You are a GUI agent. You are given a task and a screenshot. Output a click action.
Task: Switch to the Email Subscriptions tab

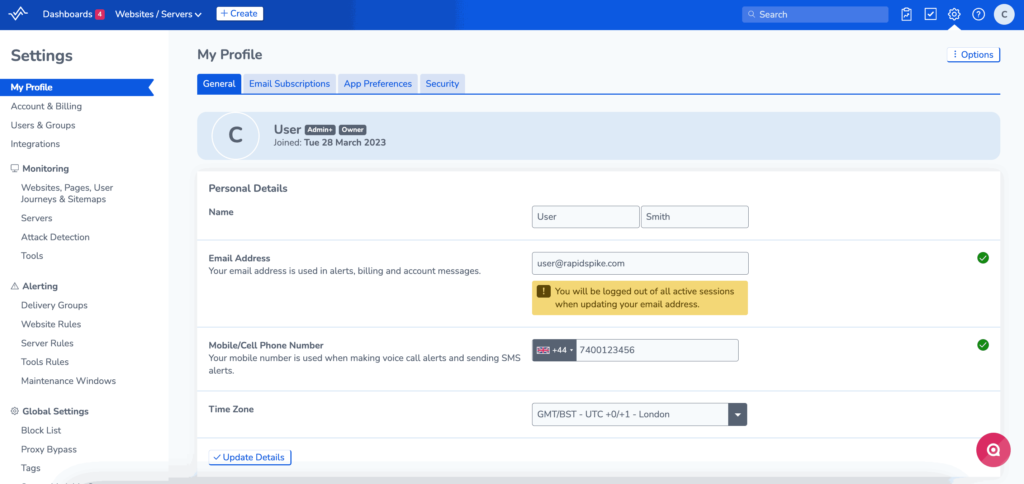click(289, 84)
